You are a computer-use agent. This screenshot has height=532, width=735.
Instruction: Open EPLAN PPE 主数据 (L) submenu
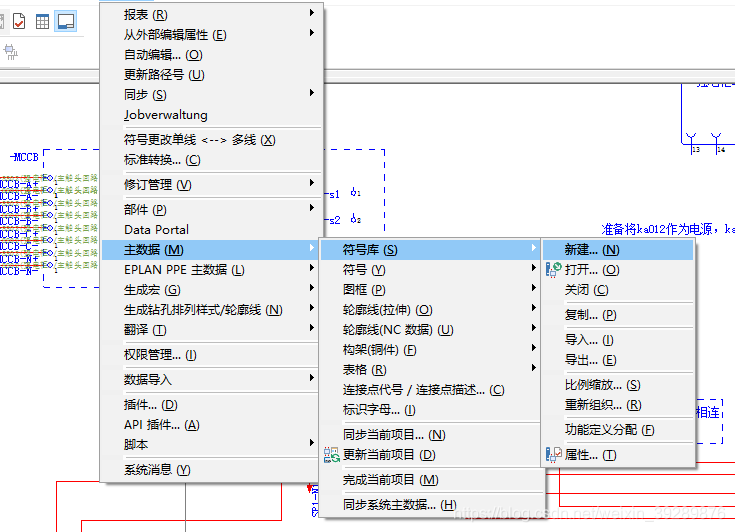tap(211, 270)
